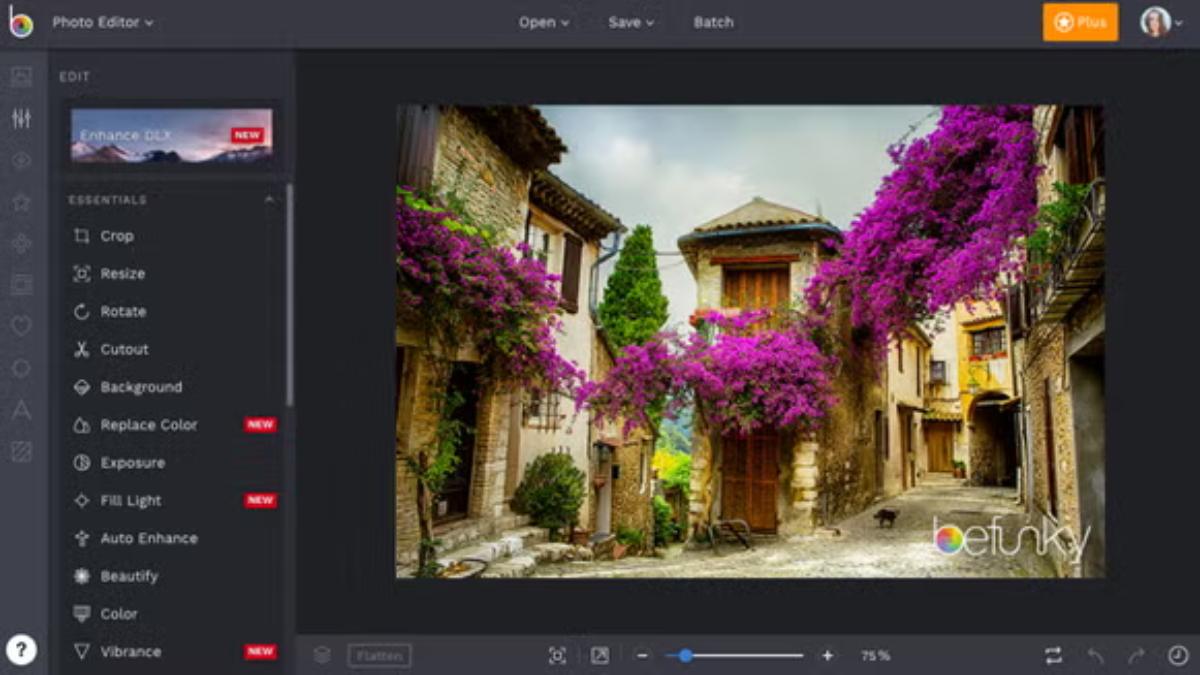Click the BeFunky logo icon
Viewport: 1200px width, 675px height.
click(21, 22)
